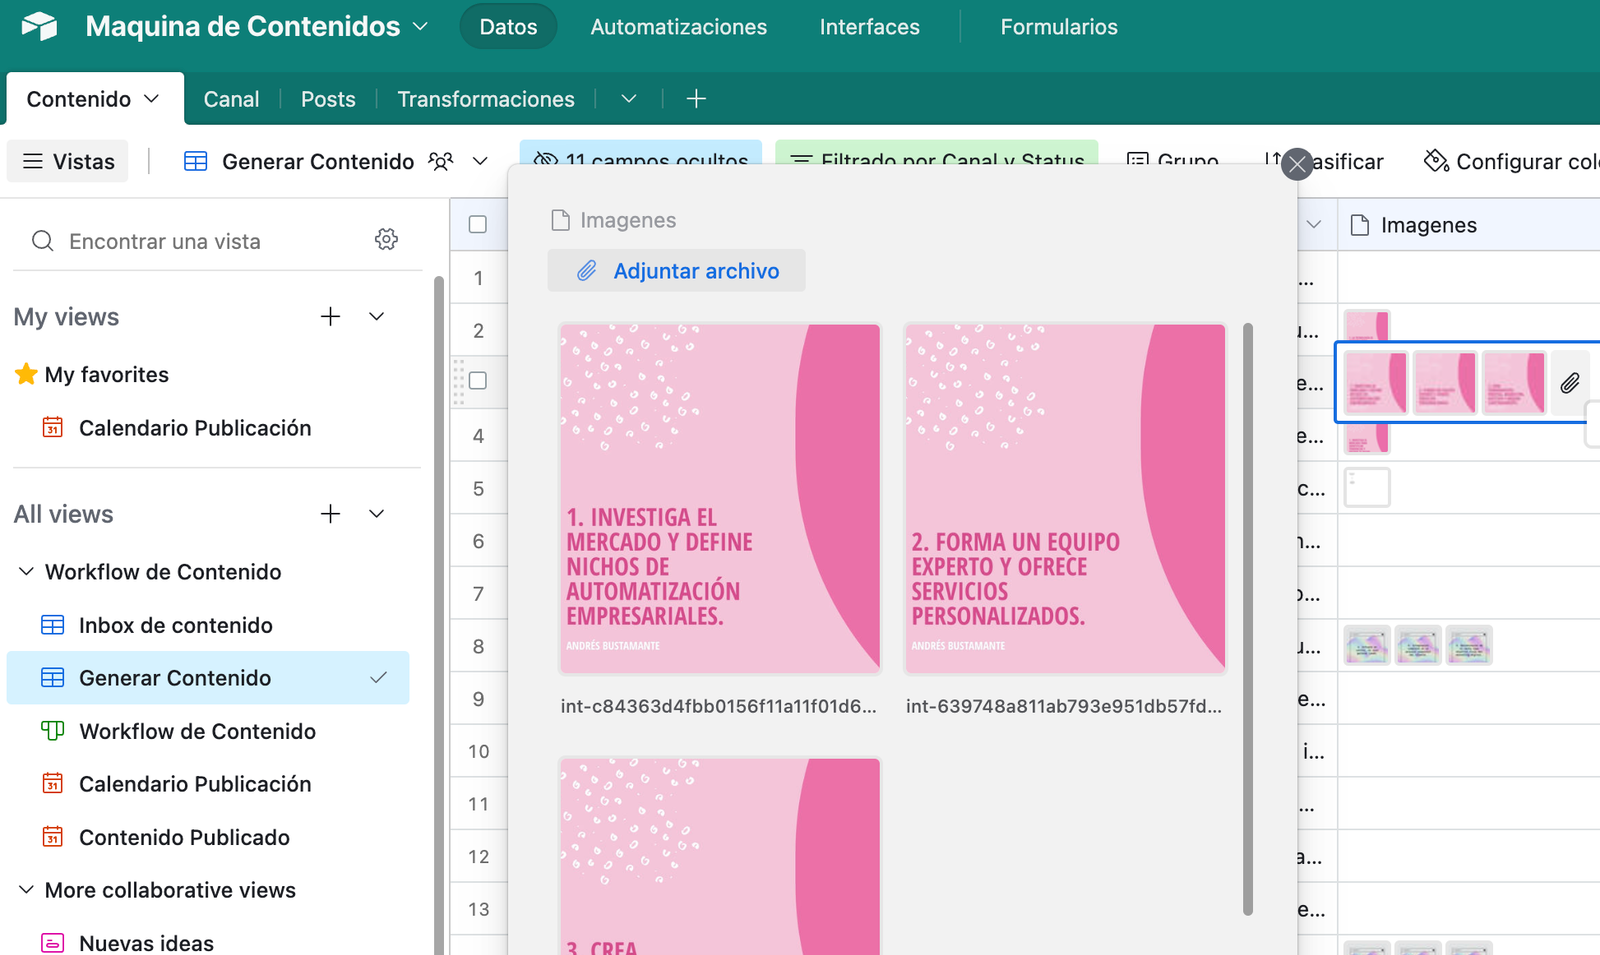This screenshot has height=955, width=1600.
Task: Collapse the My views section chevron
Action: [x=377, y=317]
